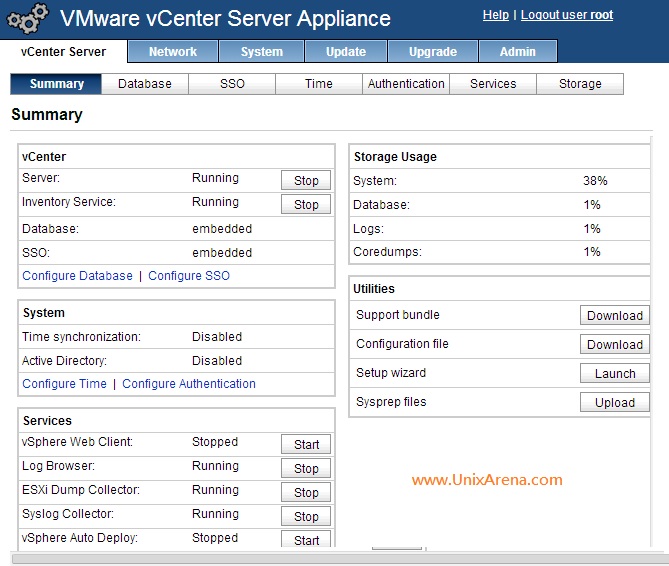
Task: Open the Network main tab
Action: [173, 52]
